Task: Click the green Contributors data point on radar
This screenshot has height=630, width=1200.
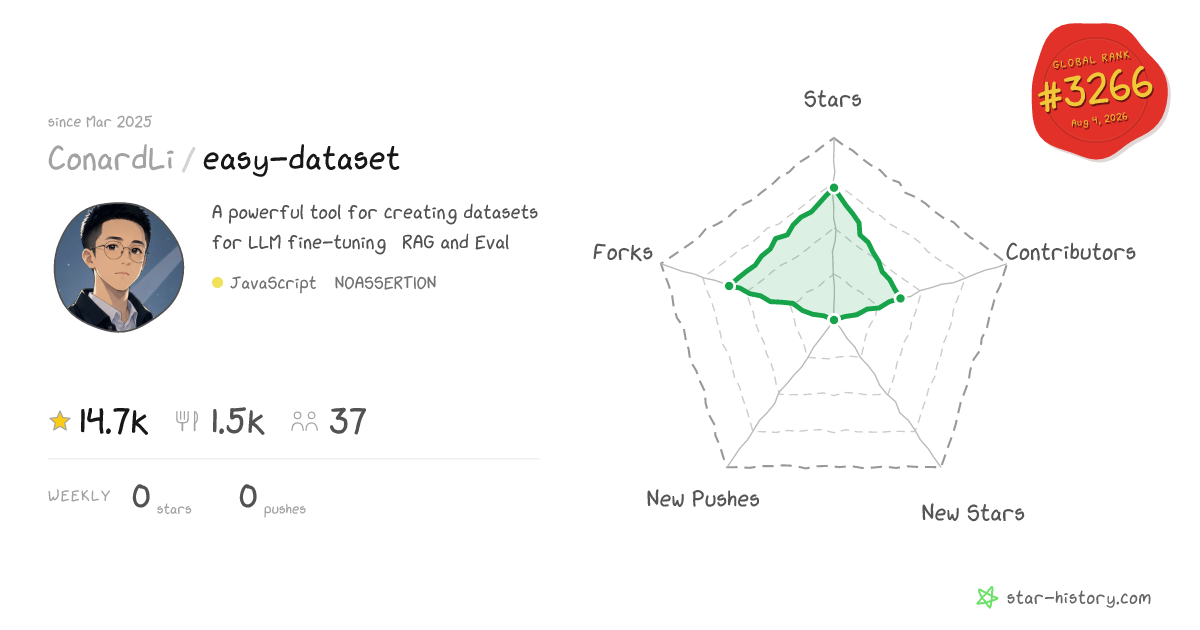Action: point(899,298)
